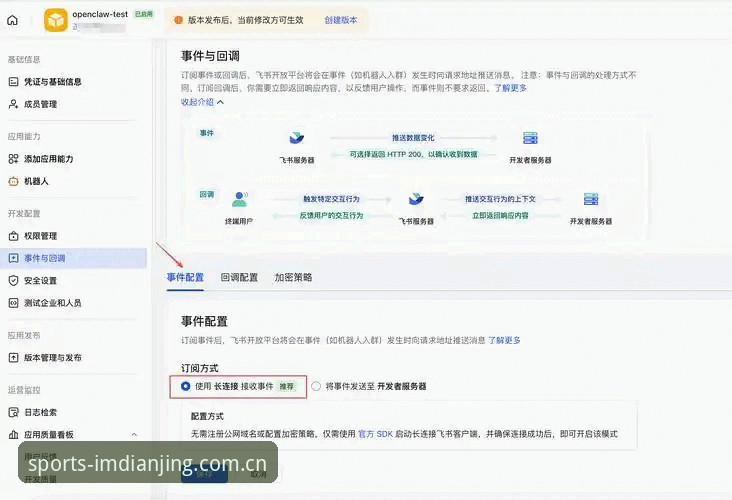Switch to the 回调配置 tab
The height and width of the screenshot is (500, 732).
pyautogui.click(x=239, y=277)
